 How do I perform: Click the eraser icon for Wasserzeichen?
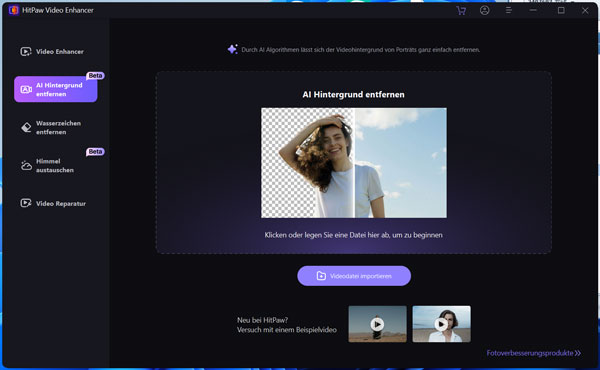pos(26,127)
